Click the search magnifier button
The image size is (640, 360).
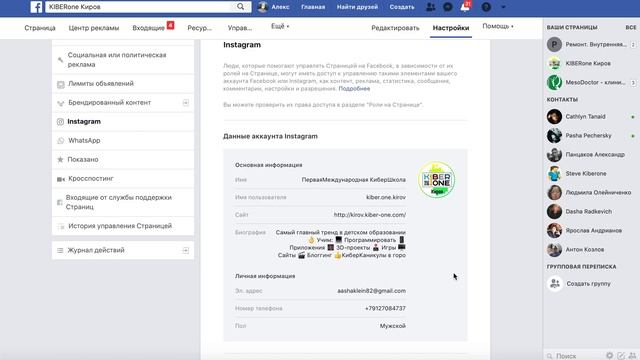(x=240, y=7)
